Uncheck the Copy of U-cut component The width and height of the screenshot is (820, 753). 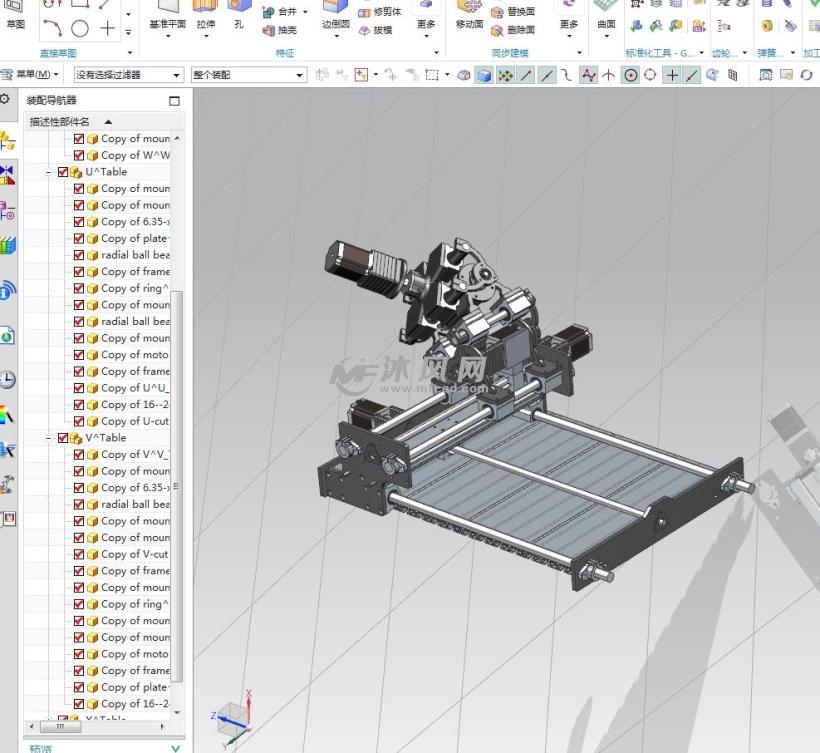(79, 421)
